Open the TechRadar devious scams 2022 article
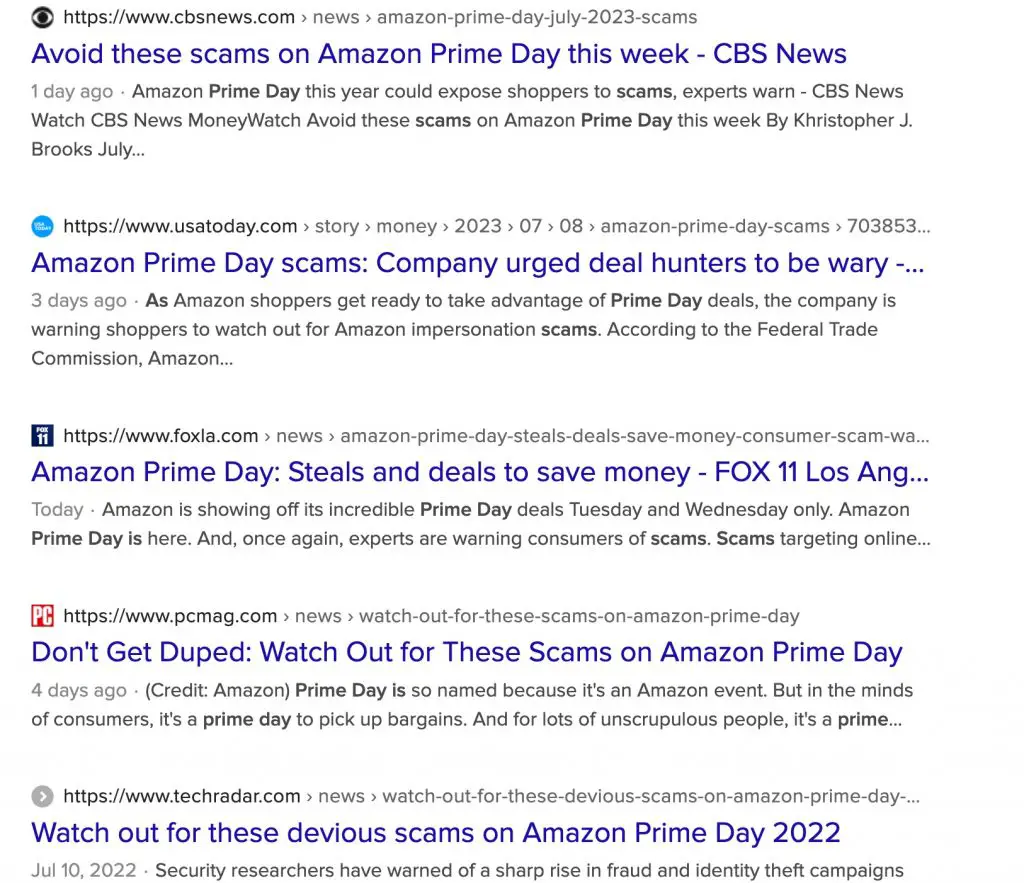Screen dimensions: 1024x883 [436, 831]
